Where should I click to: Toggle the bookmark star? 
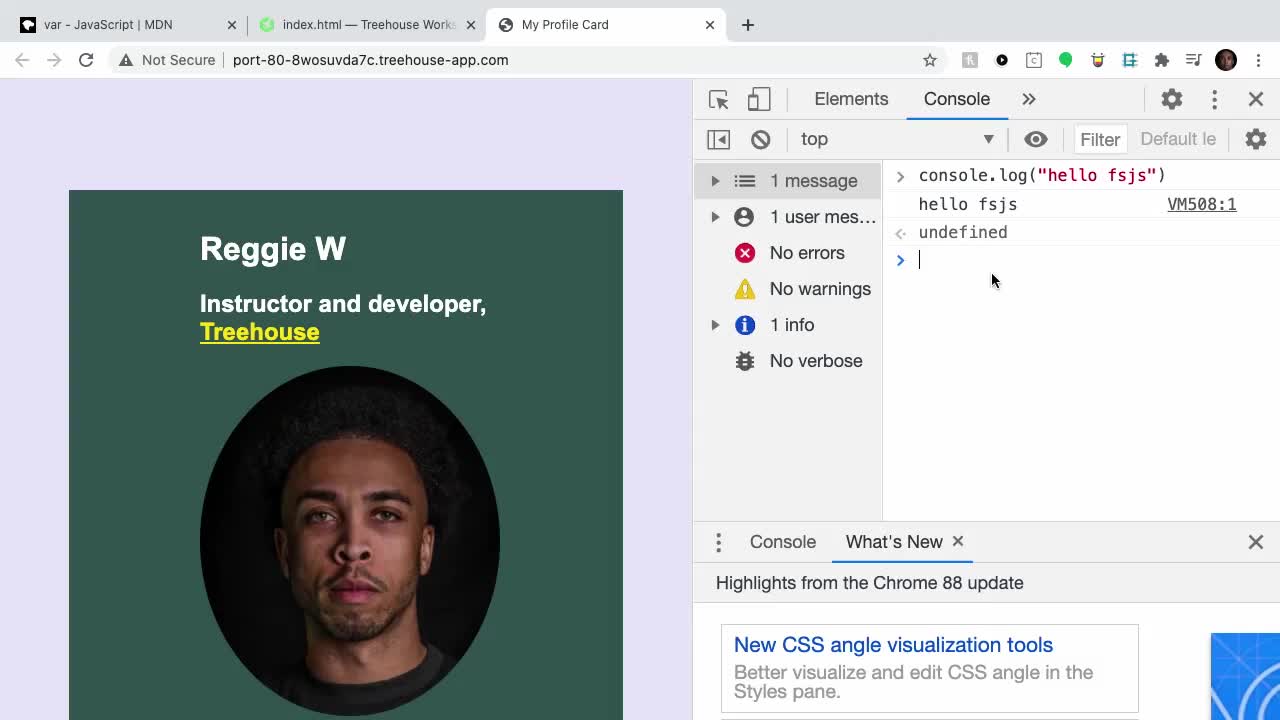tap(930, 60)
